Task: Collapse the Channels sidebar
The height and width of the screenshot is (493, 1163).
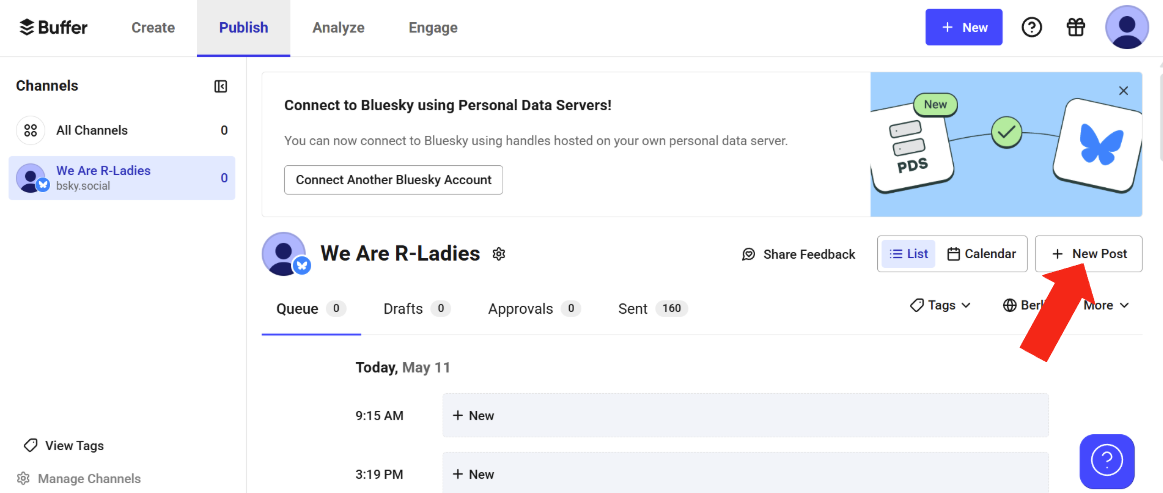Action: pyautogui.click(x=220, y=86)
